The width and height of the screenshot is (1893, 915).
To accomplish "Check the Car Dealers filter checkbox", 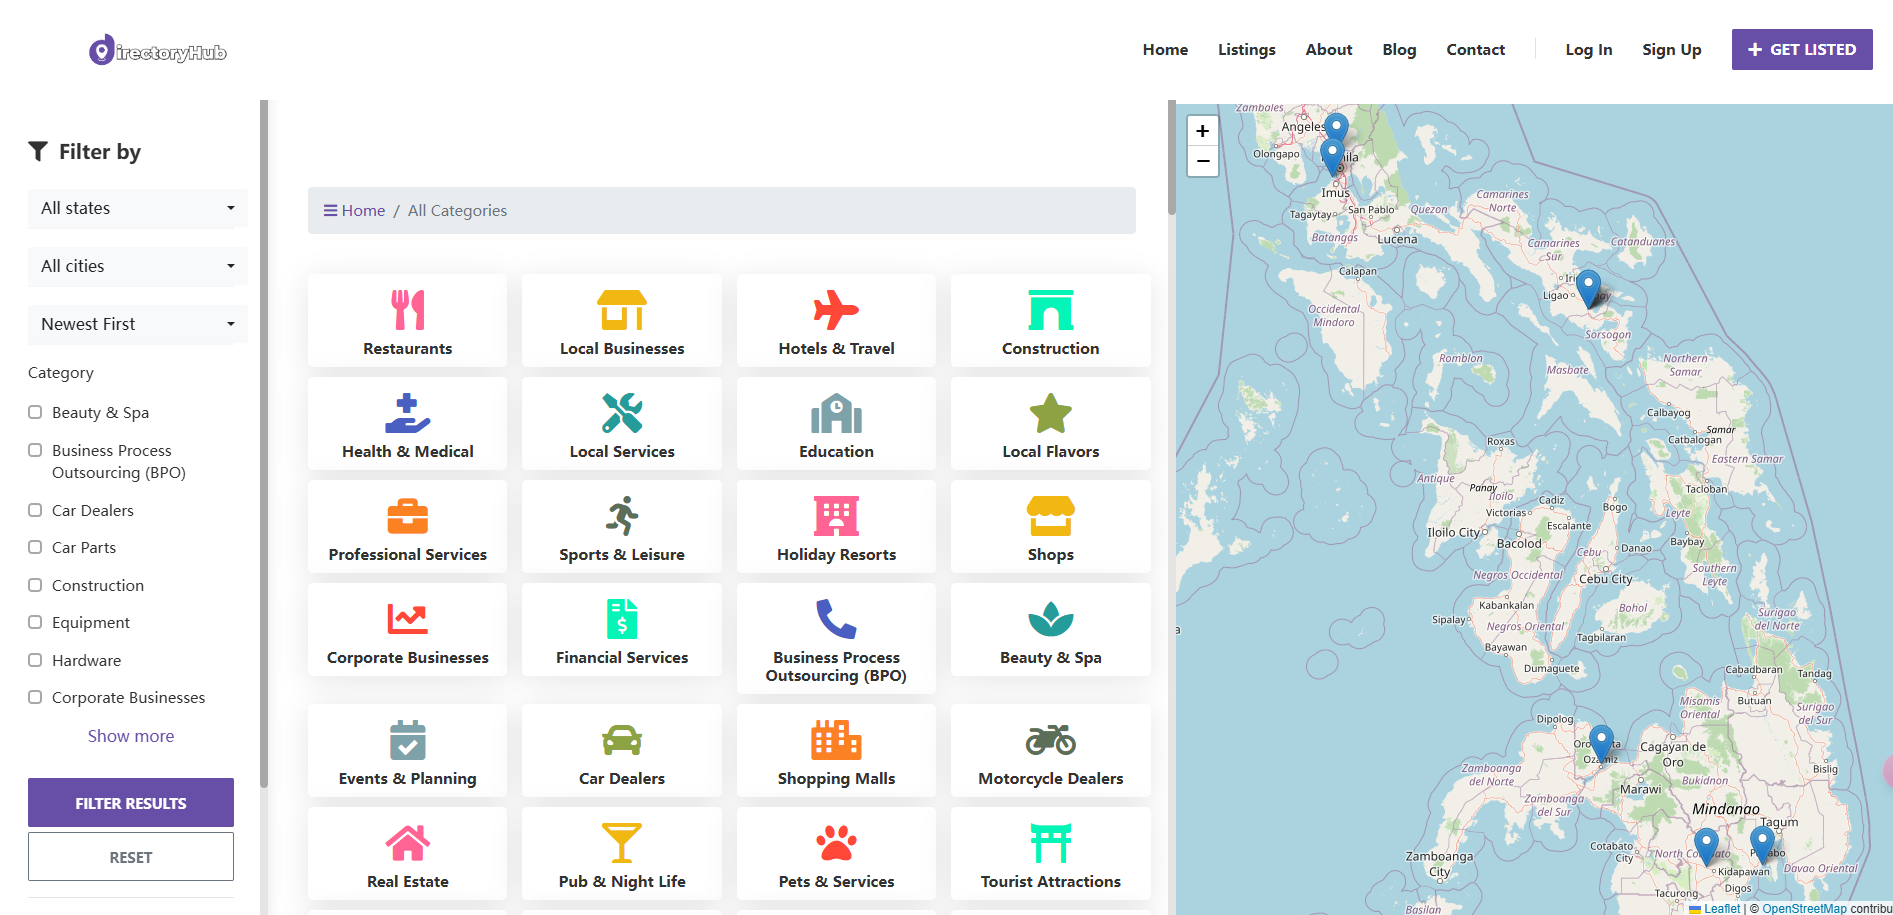I will point(35,510).
